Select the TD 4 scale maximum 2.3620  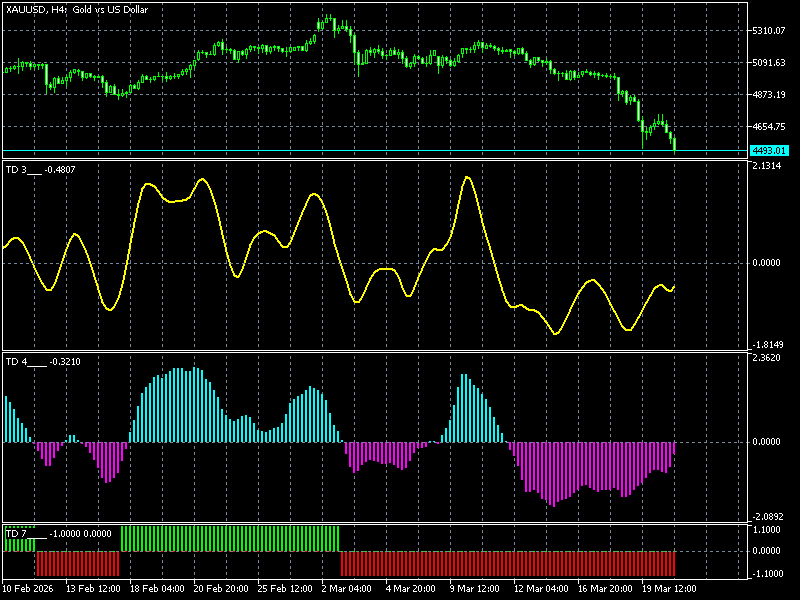pos(766,358)
